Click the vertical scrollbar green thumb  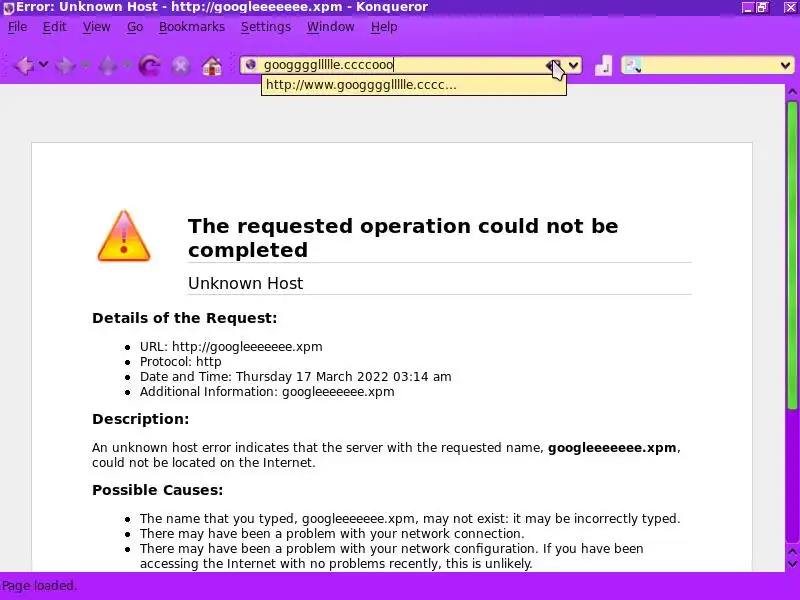[792, 255]
